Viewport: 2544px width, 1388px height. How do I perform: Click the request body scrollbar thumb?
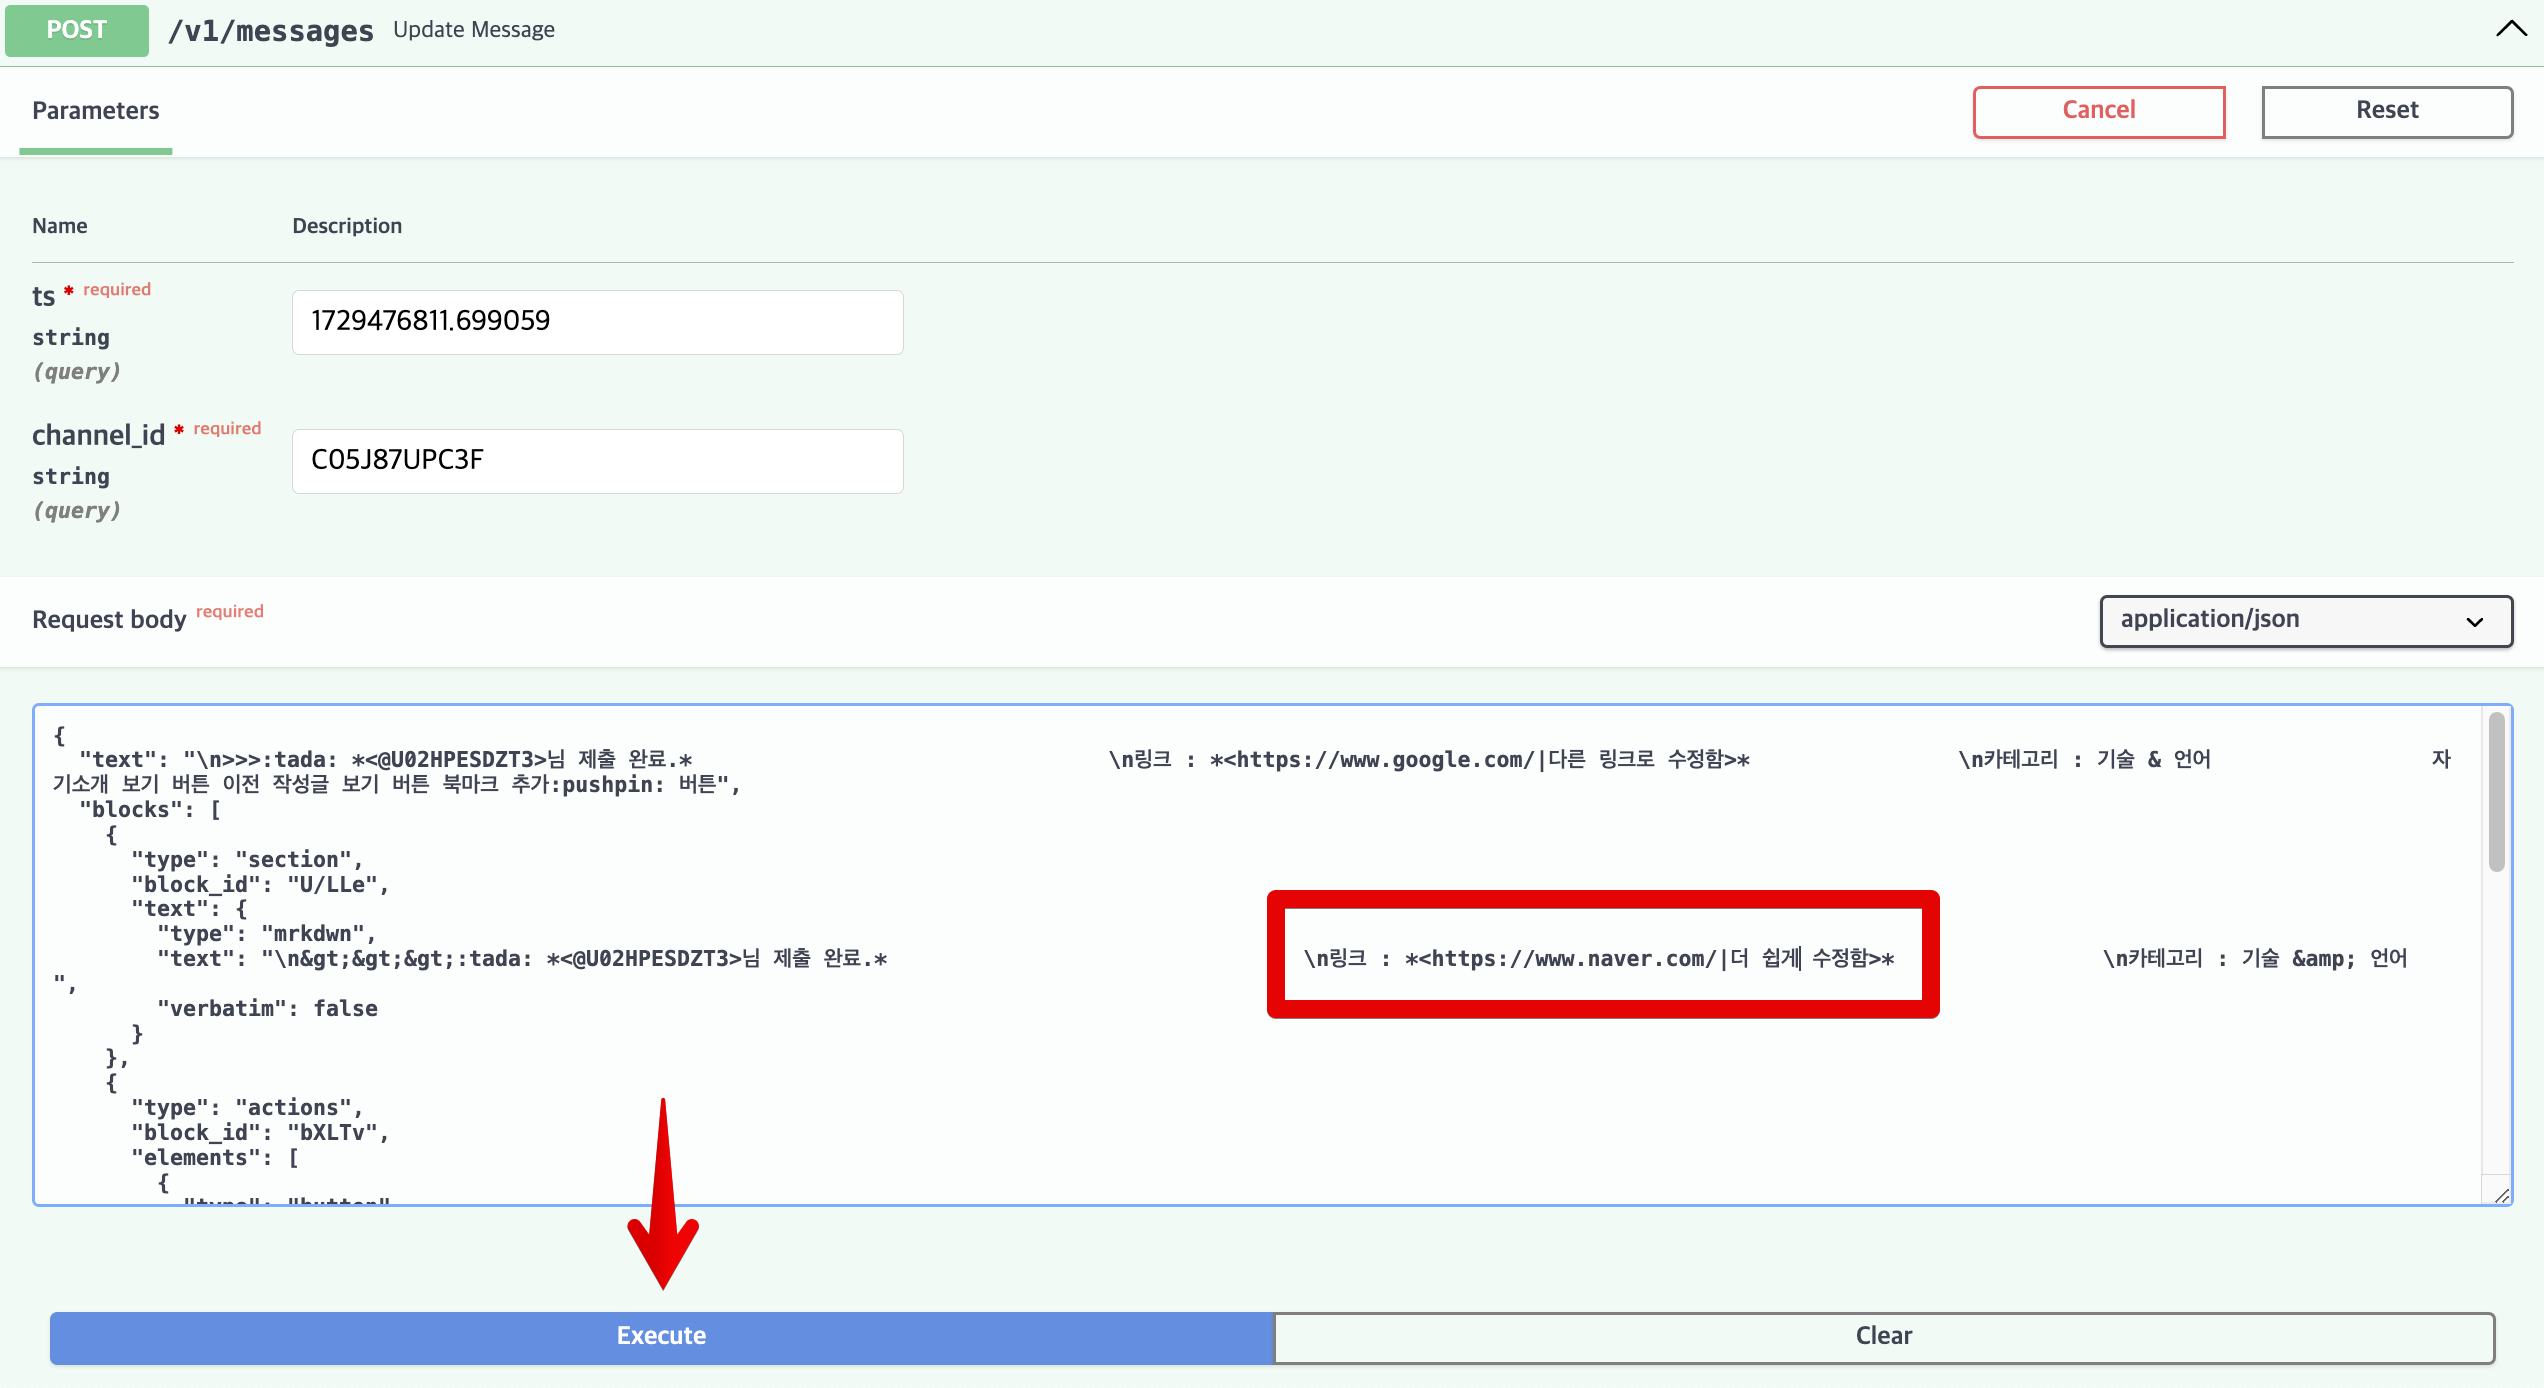pyautogui.click(x=2496, y=790)
